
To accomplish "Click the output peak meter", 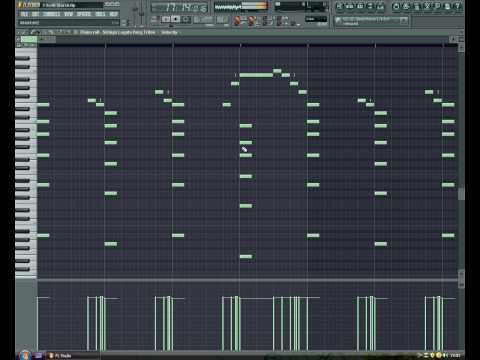I will 254,6.
